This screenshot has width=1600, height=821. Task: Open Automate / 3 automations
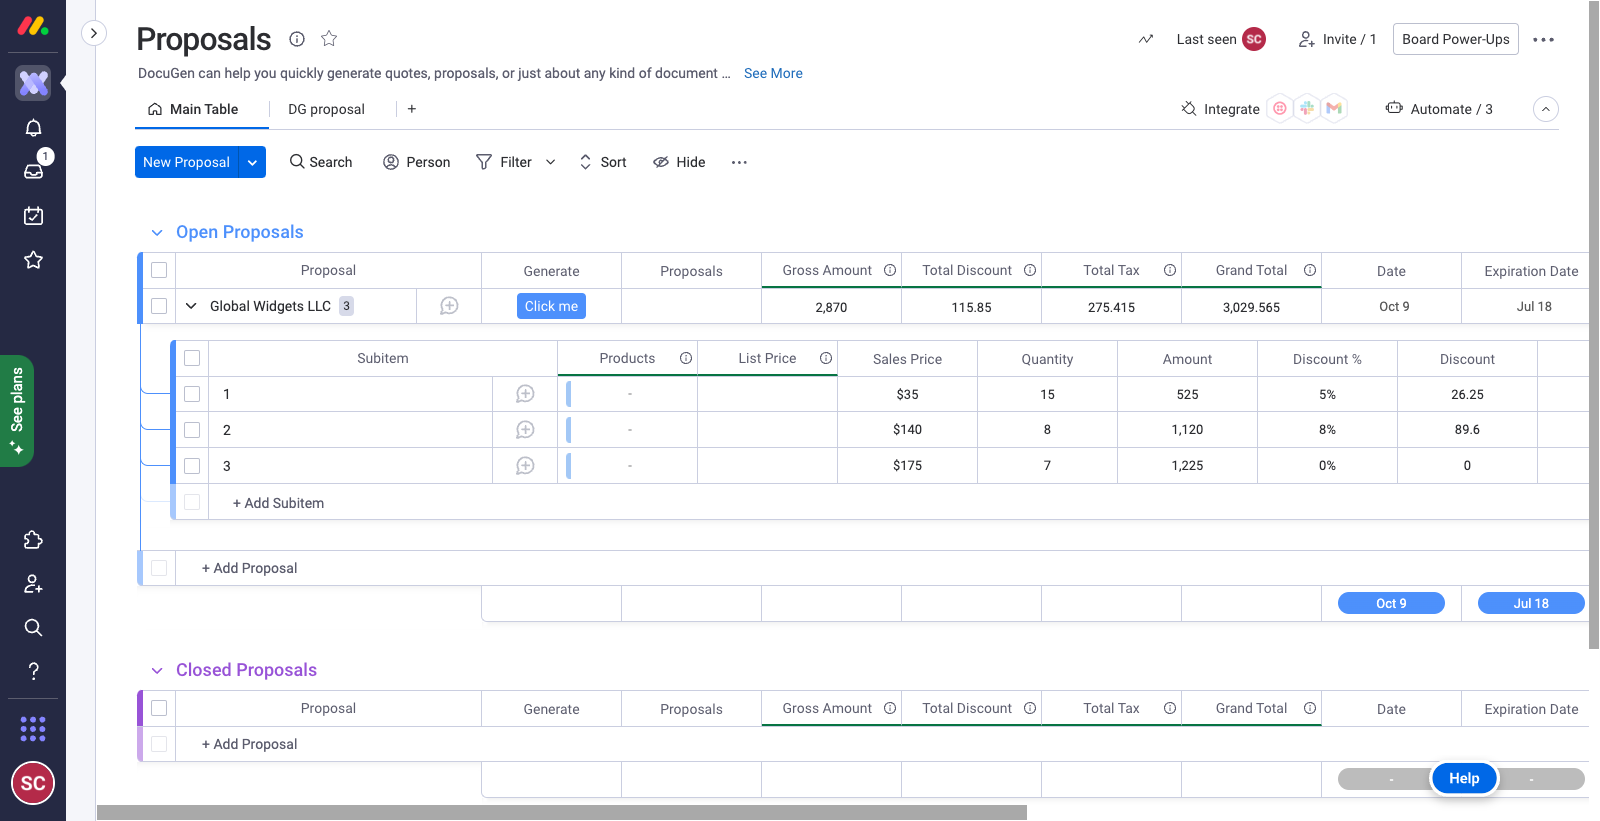tap(1439, 109)
